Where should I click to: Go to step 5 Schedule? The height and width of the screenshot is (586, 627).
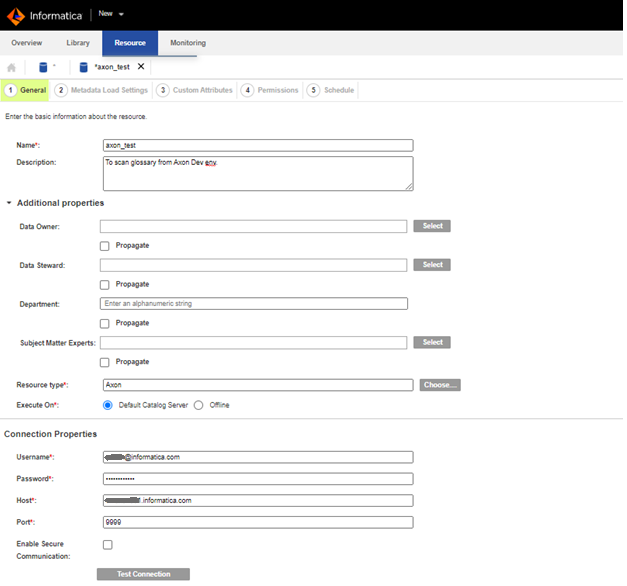[x=330, y=90]
